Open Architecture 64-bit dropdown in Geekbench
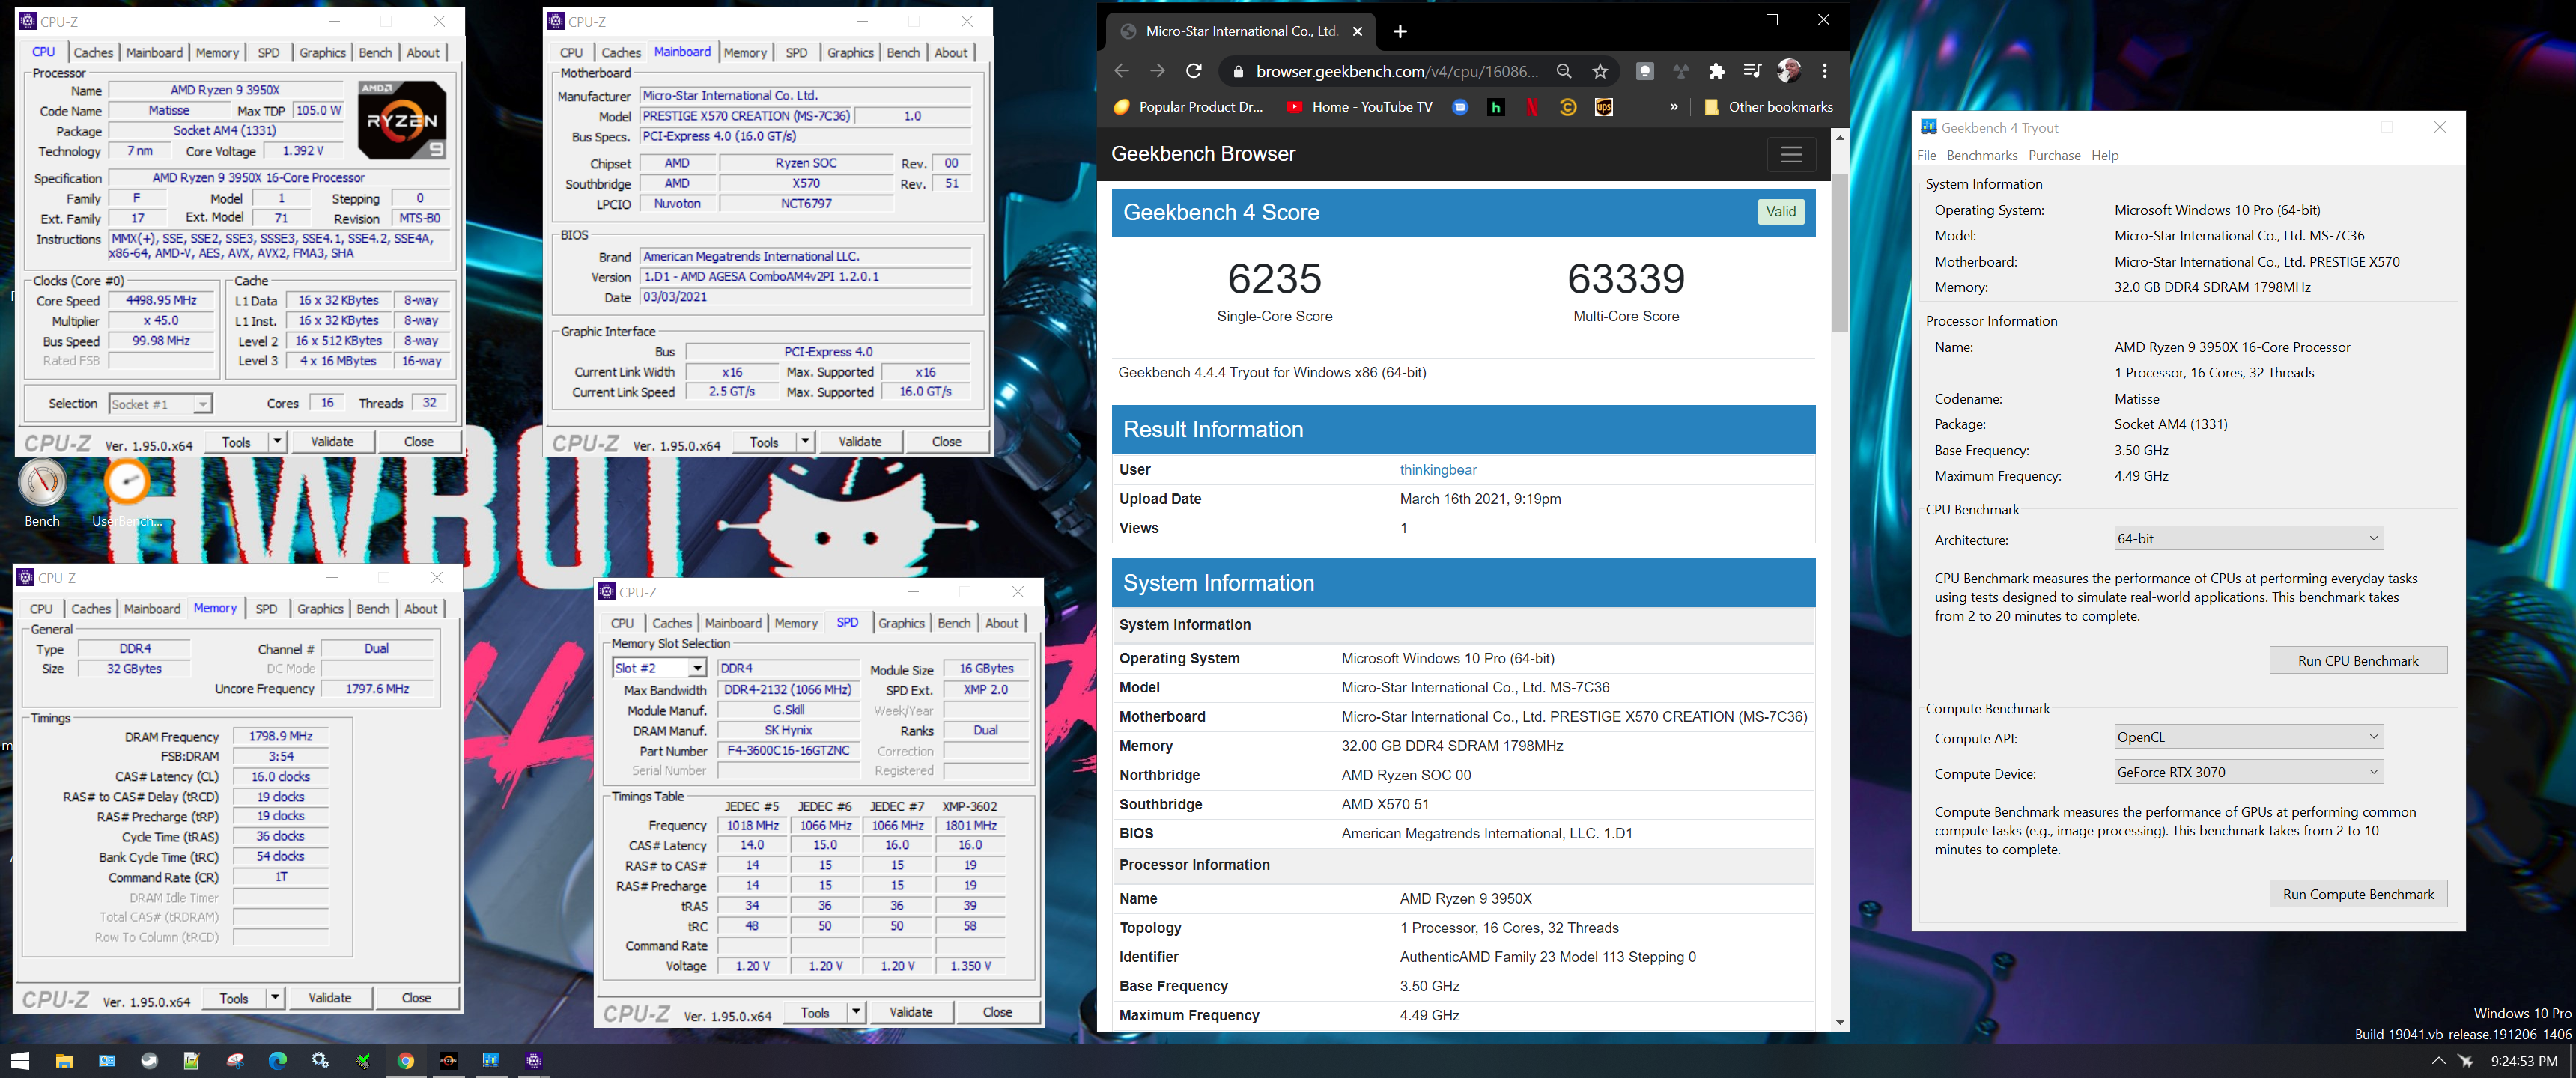Screen dimensions: 2576x1078 click(x=2248, y=538)
